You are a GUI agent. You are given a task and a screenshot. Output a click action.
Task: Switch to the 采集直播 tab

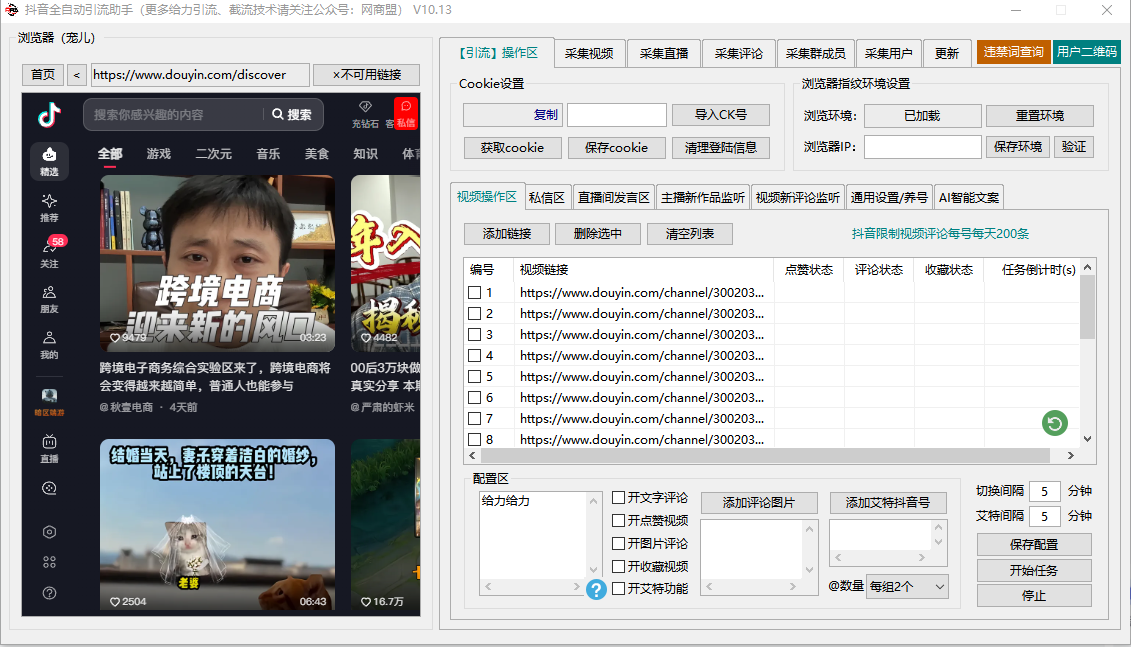click(664, 53)
